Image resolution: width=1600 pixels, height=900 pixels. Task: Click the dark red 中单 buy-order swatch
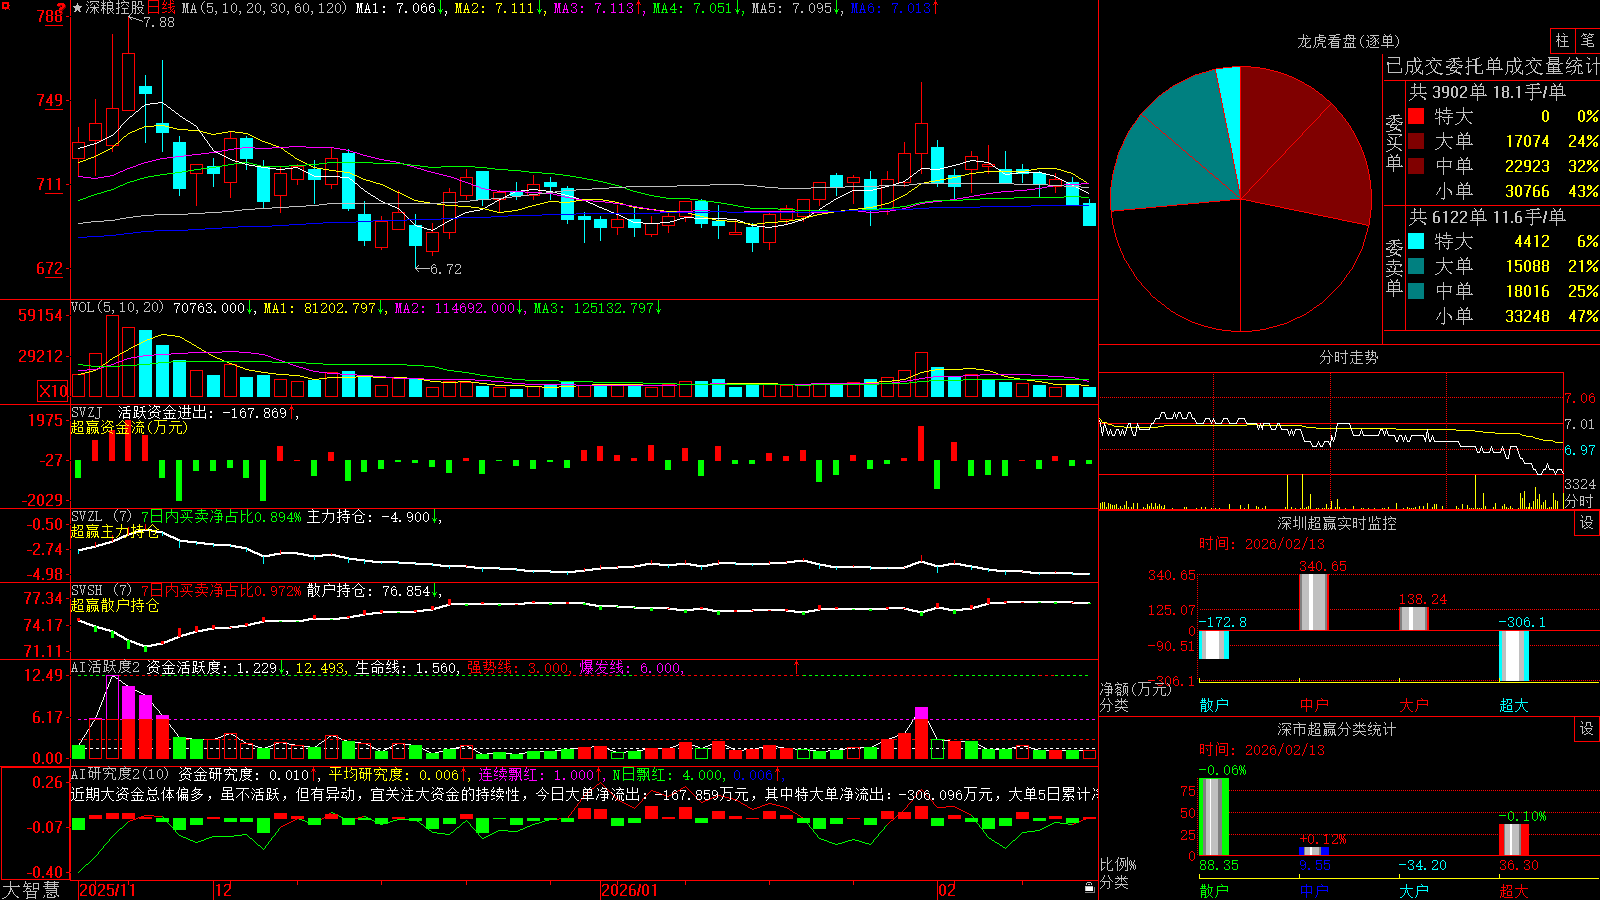(1416, 166)
